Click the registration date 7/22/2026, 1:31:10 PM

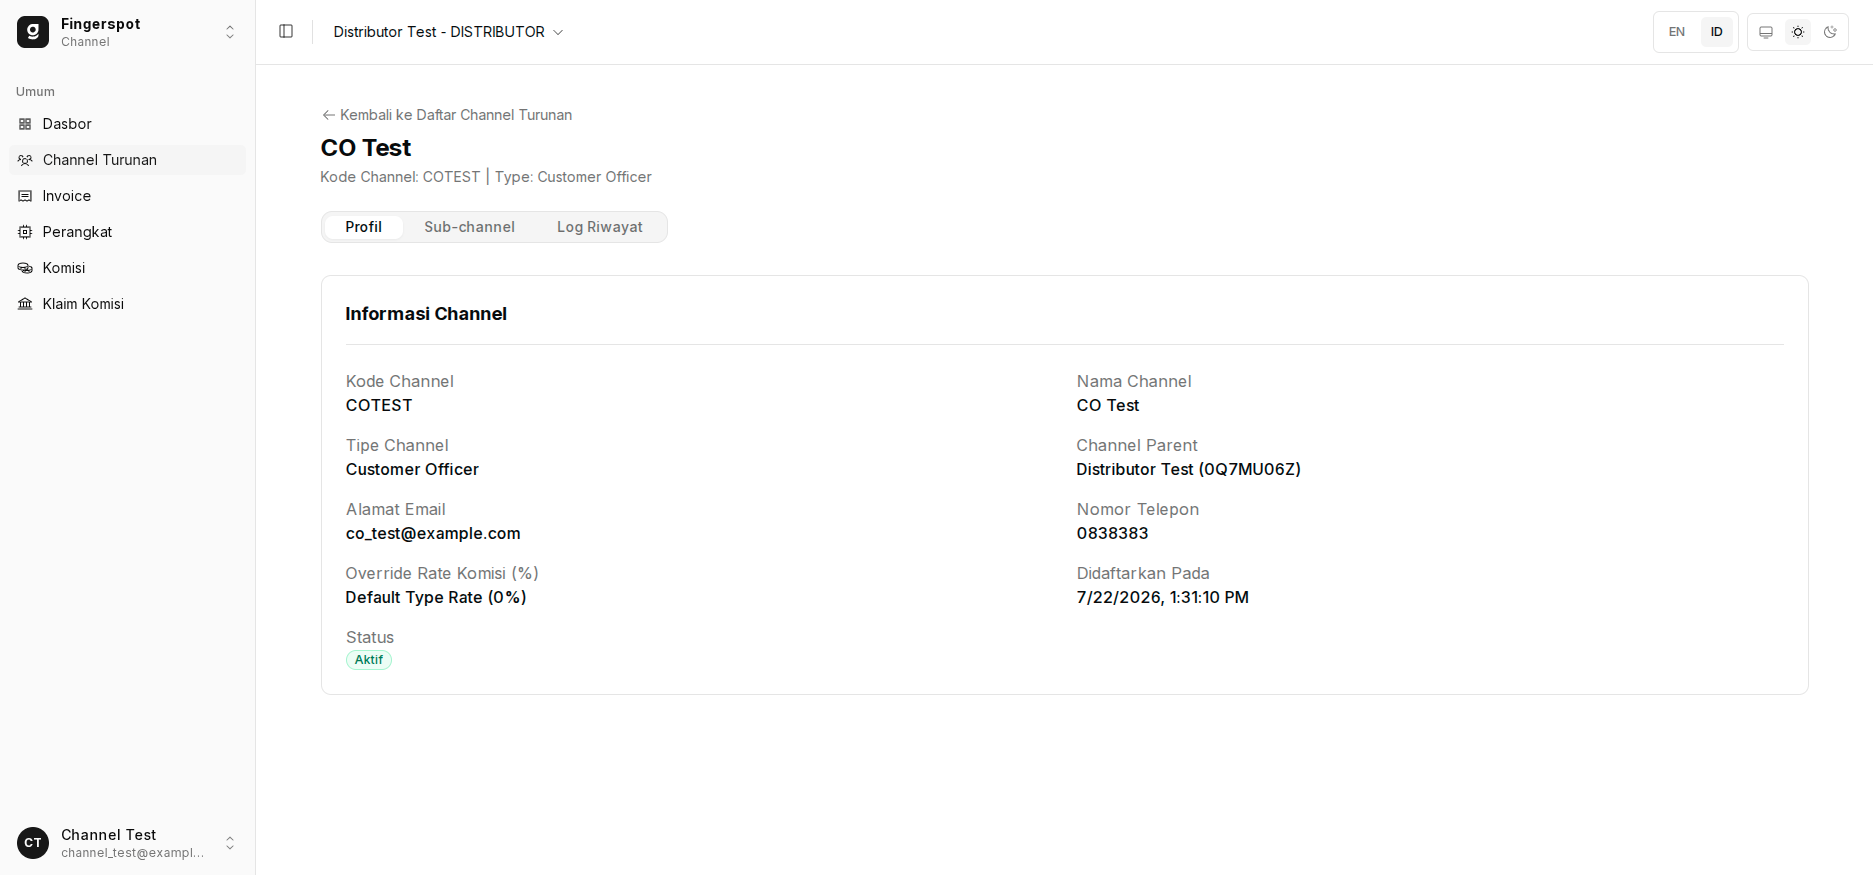click(1162, 598)
